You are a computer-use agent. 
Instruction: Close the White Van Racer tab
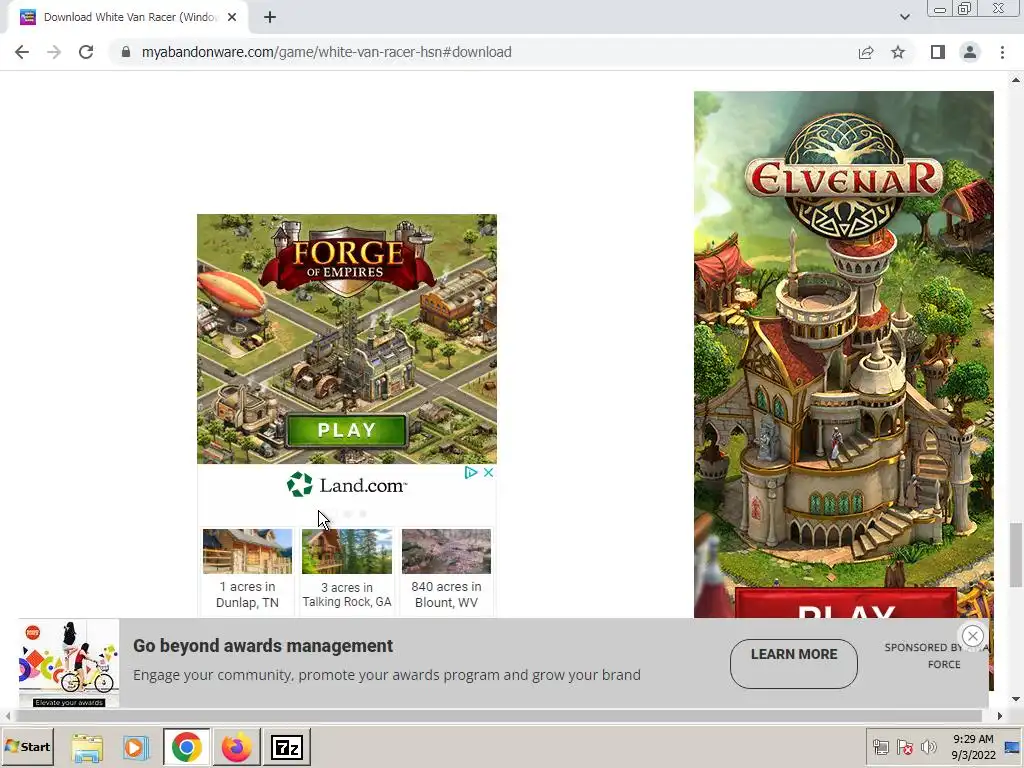click(x=232, y=17)
